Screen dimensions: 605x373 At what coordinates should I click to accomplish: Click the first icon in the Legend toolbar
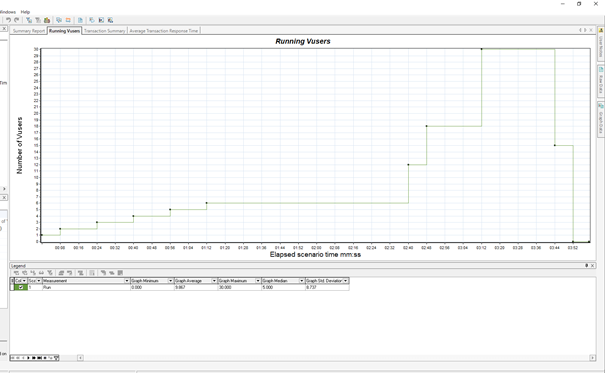click(17, 273)
